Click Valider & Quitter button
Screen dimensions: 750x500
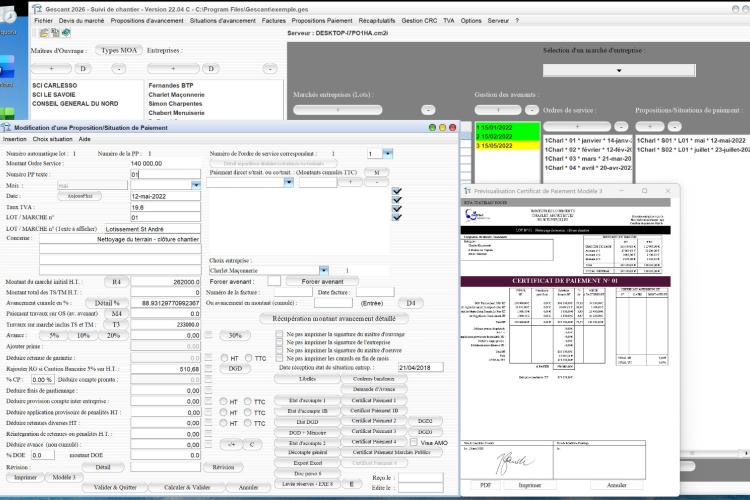tap(115, 487)
